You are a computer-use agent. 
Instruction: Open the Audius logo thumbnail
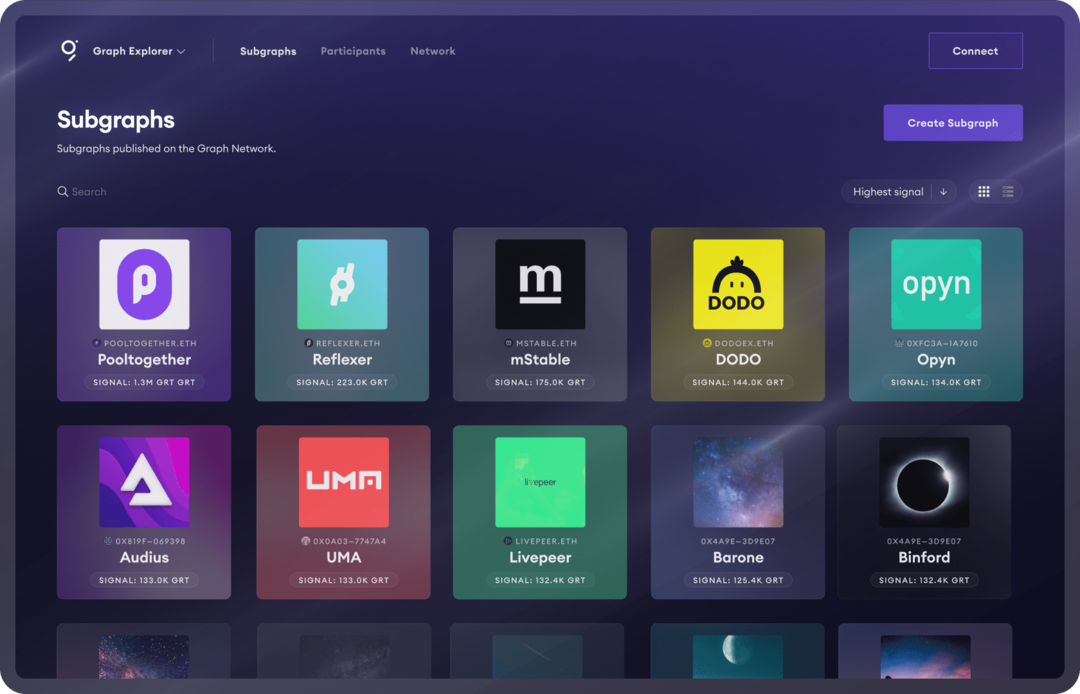144,482
